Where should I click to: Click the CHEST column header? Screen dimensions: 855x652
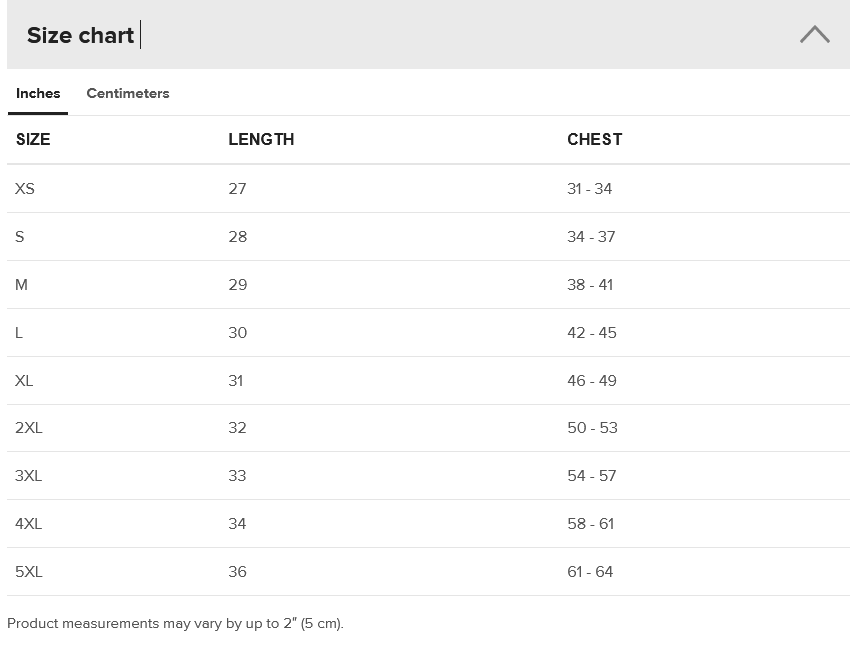point(594,139)
